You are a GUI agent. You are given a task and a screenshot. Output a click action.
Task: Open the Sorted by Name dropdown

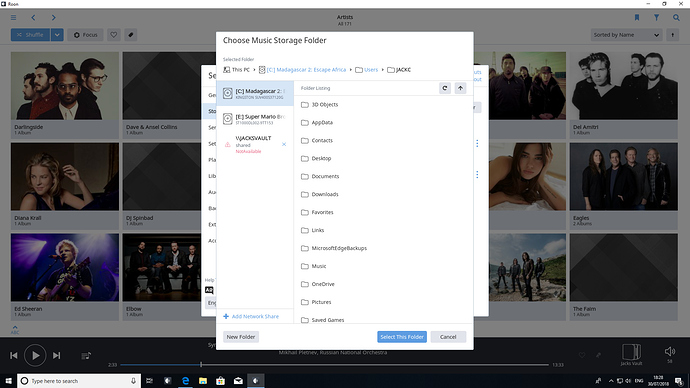pyautogui.click(x=626, y=35)
